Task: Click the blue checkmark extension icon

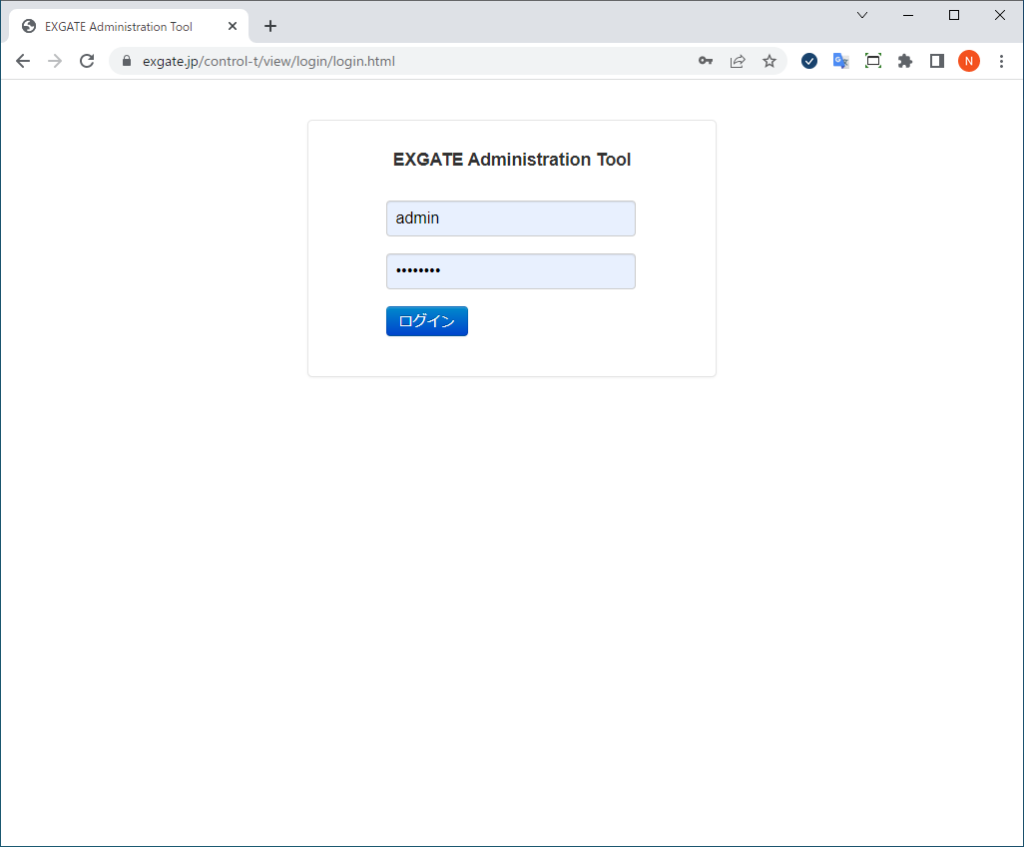Action: pyautogui.click(x=809, y=61)
